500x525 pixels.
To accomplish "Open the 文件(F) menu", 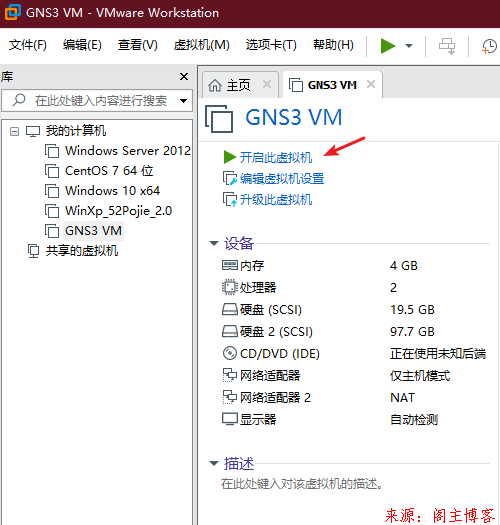I will (x=27, y=45).
